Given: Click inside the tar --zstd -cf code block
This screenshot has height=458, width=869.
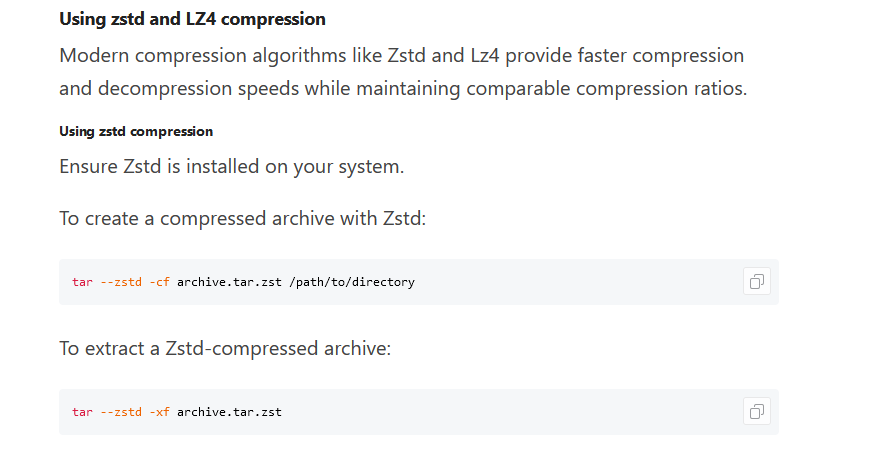Looking at the screenshot, I should click(418, 282).
